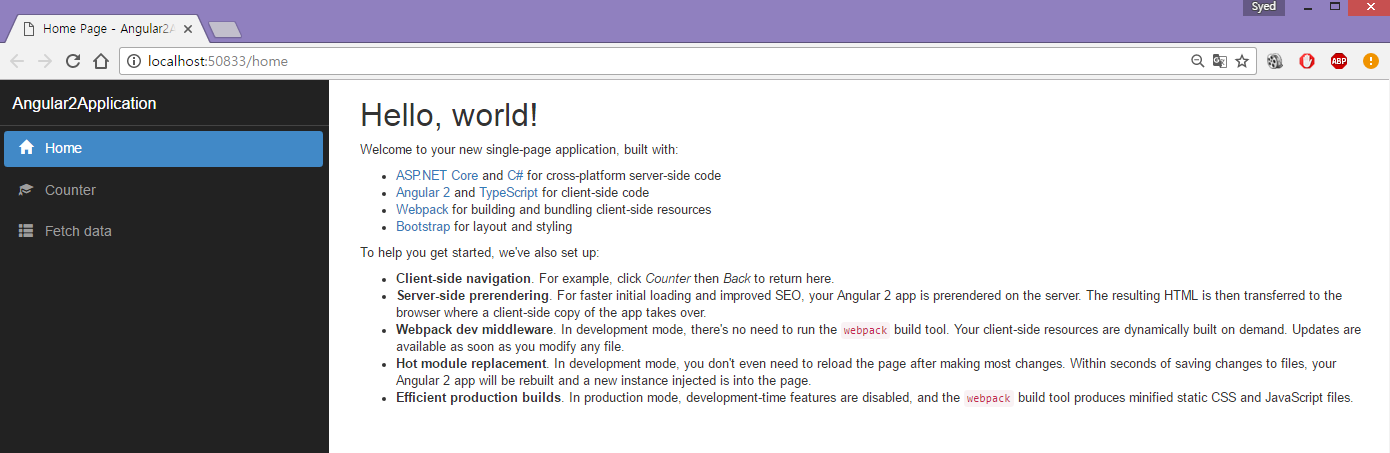The height and width of the screenshot is (453, 1390).
Task: Maximize the browser window
Action: [x=1334, y=7]
